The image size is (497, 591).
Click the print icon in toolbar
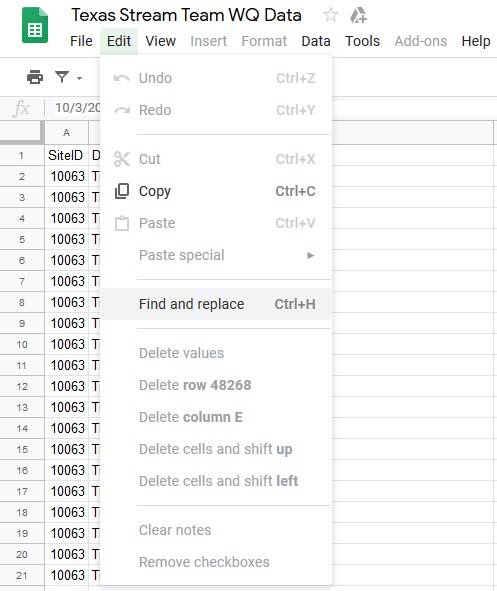[x=35, y=77]
